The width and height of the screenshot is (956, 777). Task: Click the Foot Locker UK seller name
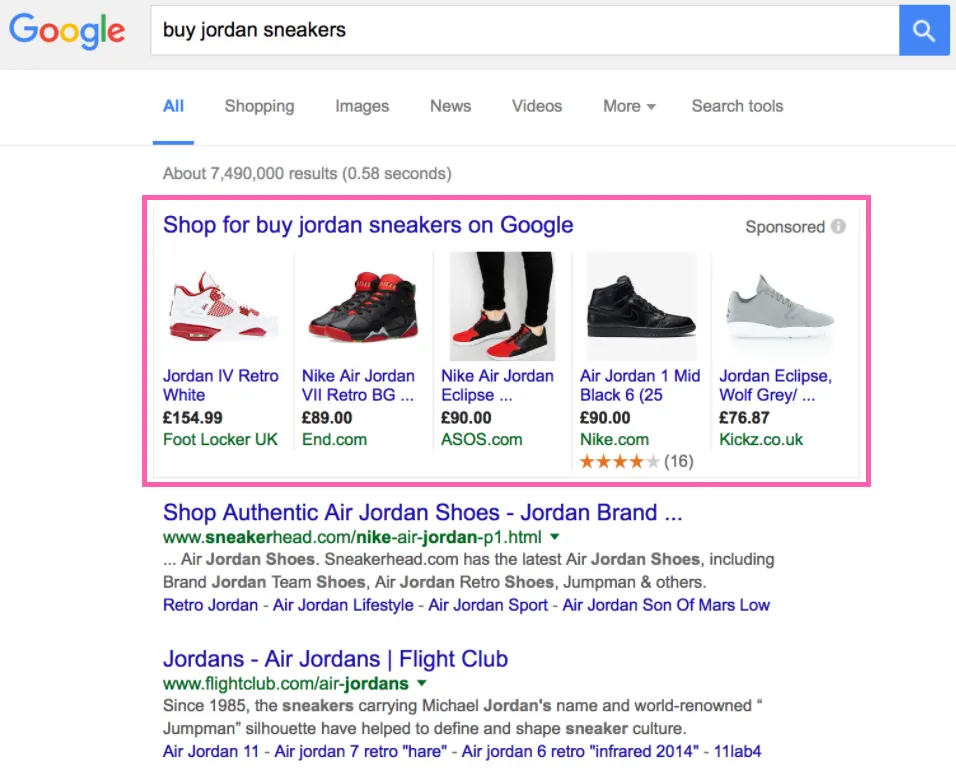click(x=220, y=440)
